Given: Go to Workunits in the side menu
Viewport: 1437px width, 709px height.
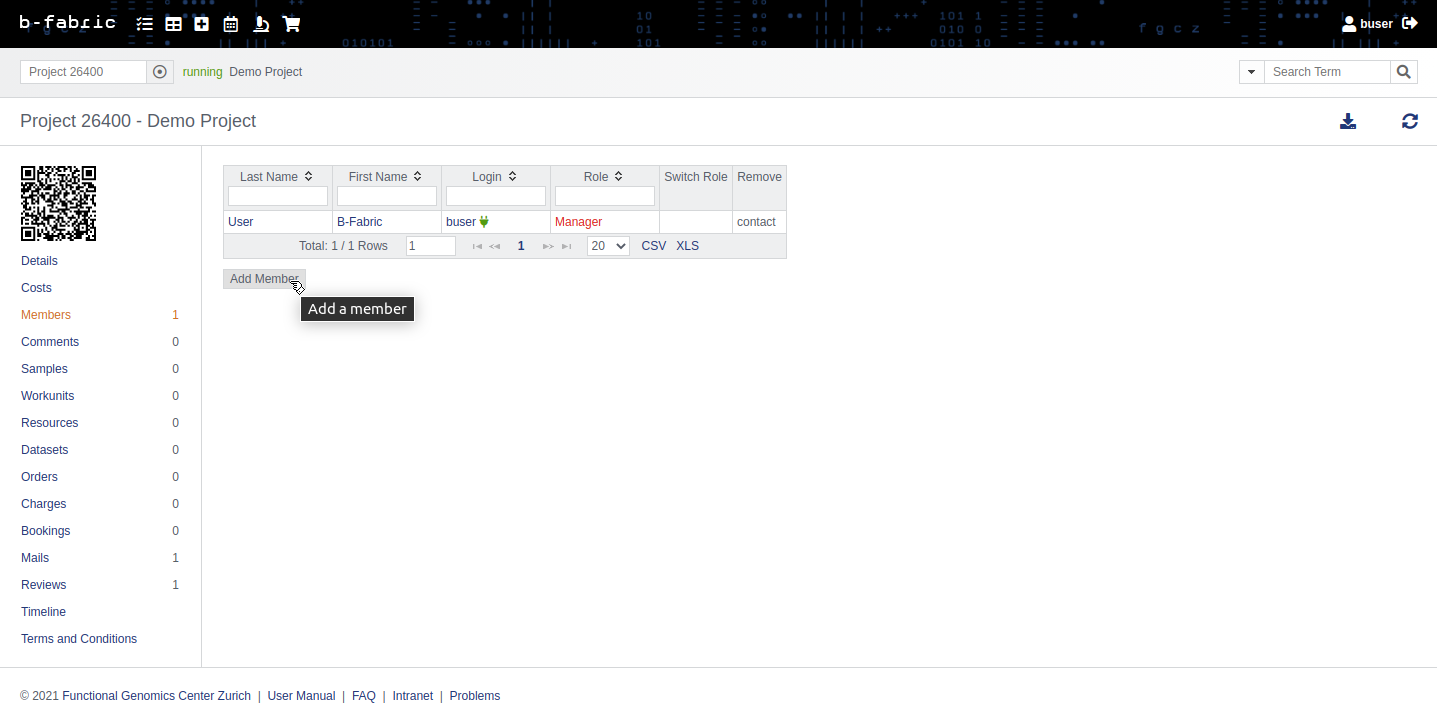Looking at the screenshot, I should click(x=47, y=396).
